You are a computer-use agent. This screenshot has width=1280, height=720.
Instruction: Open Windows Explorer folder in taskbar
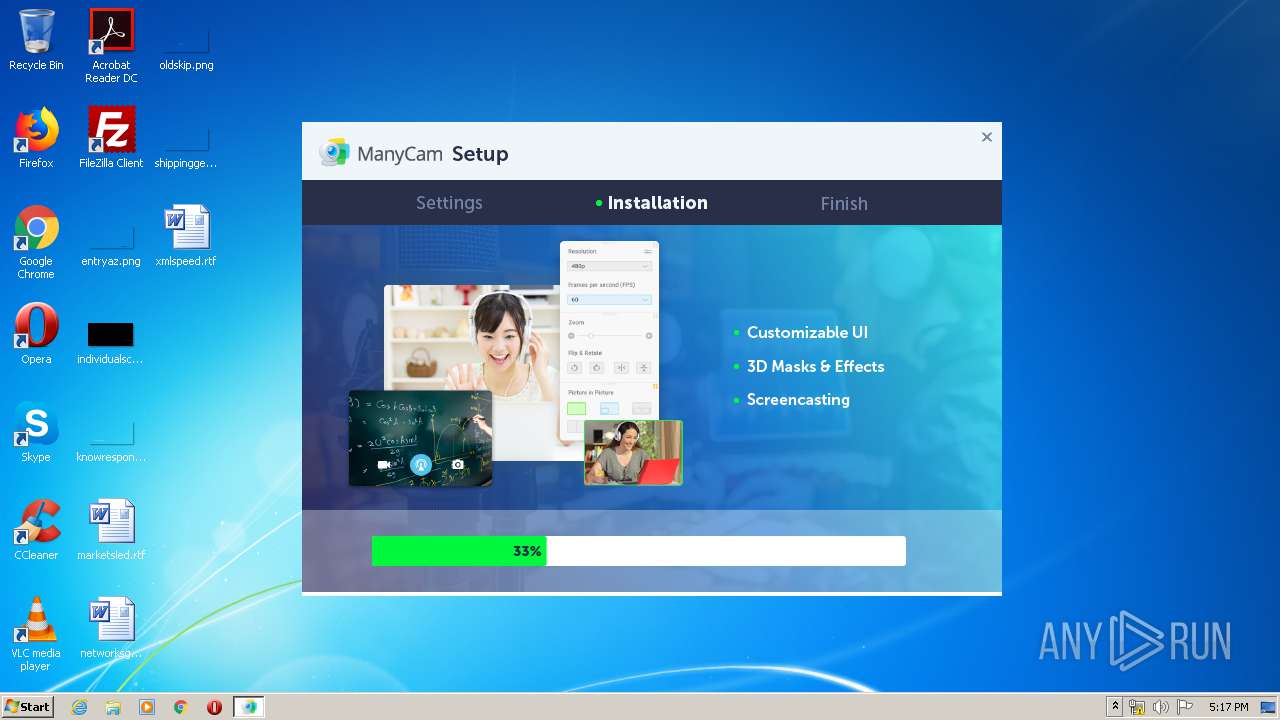[x=113, y=707]
